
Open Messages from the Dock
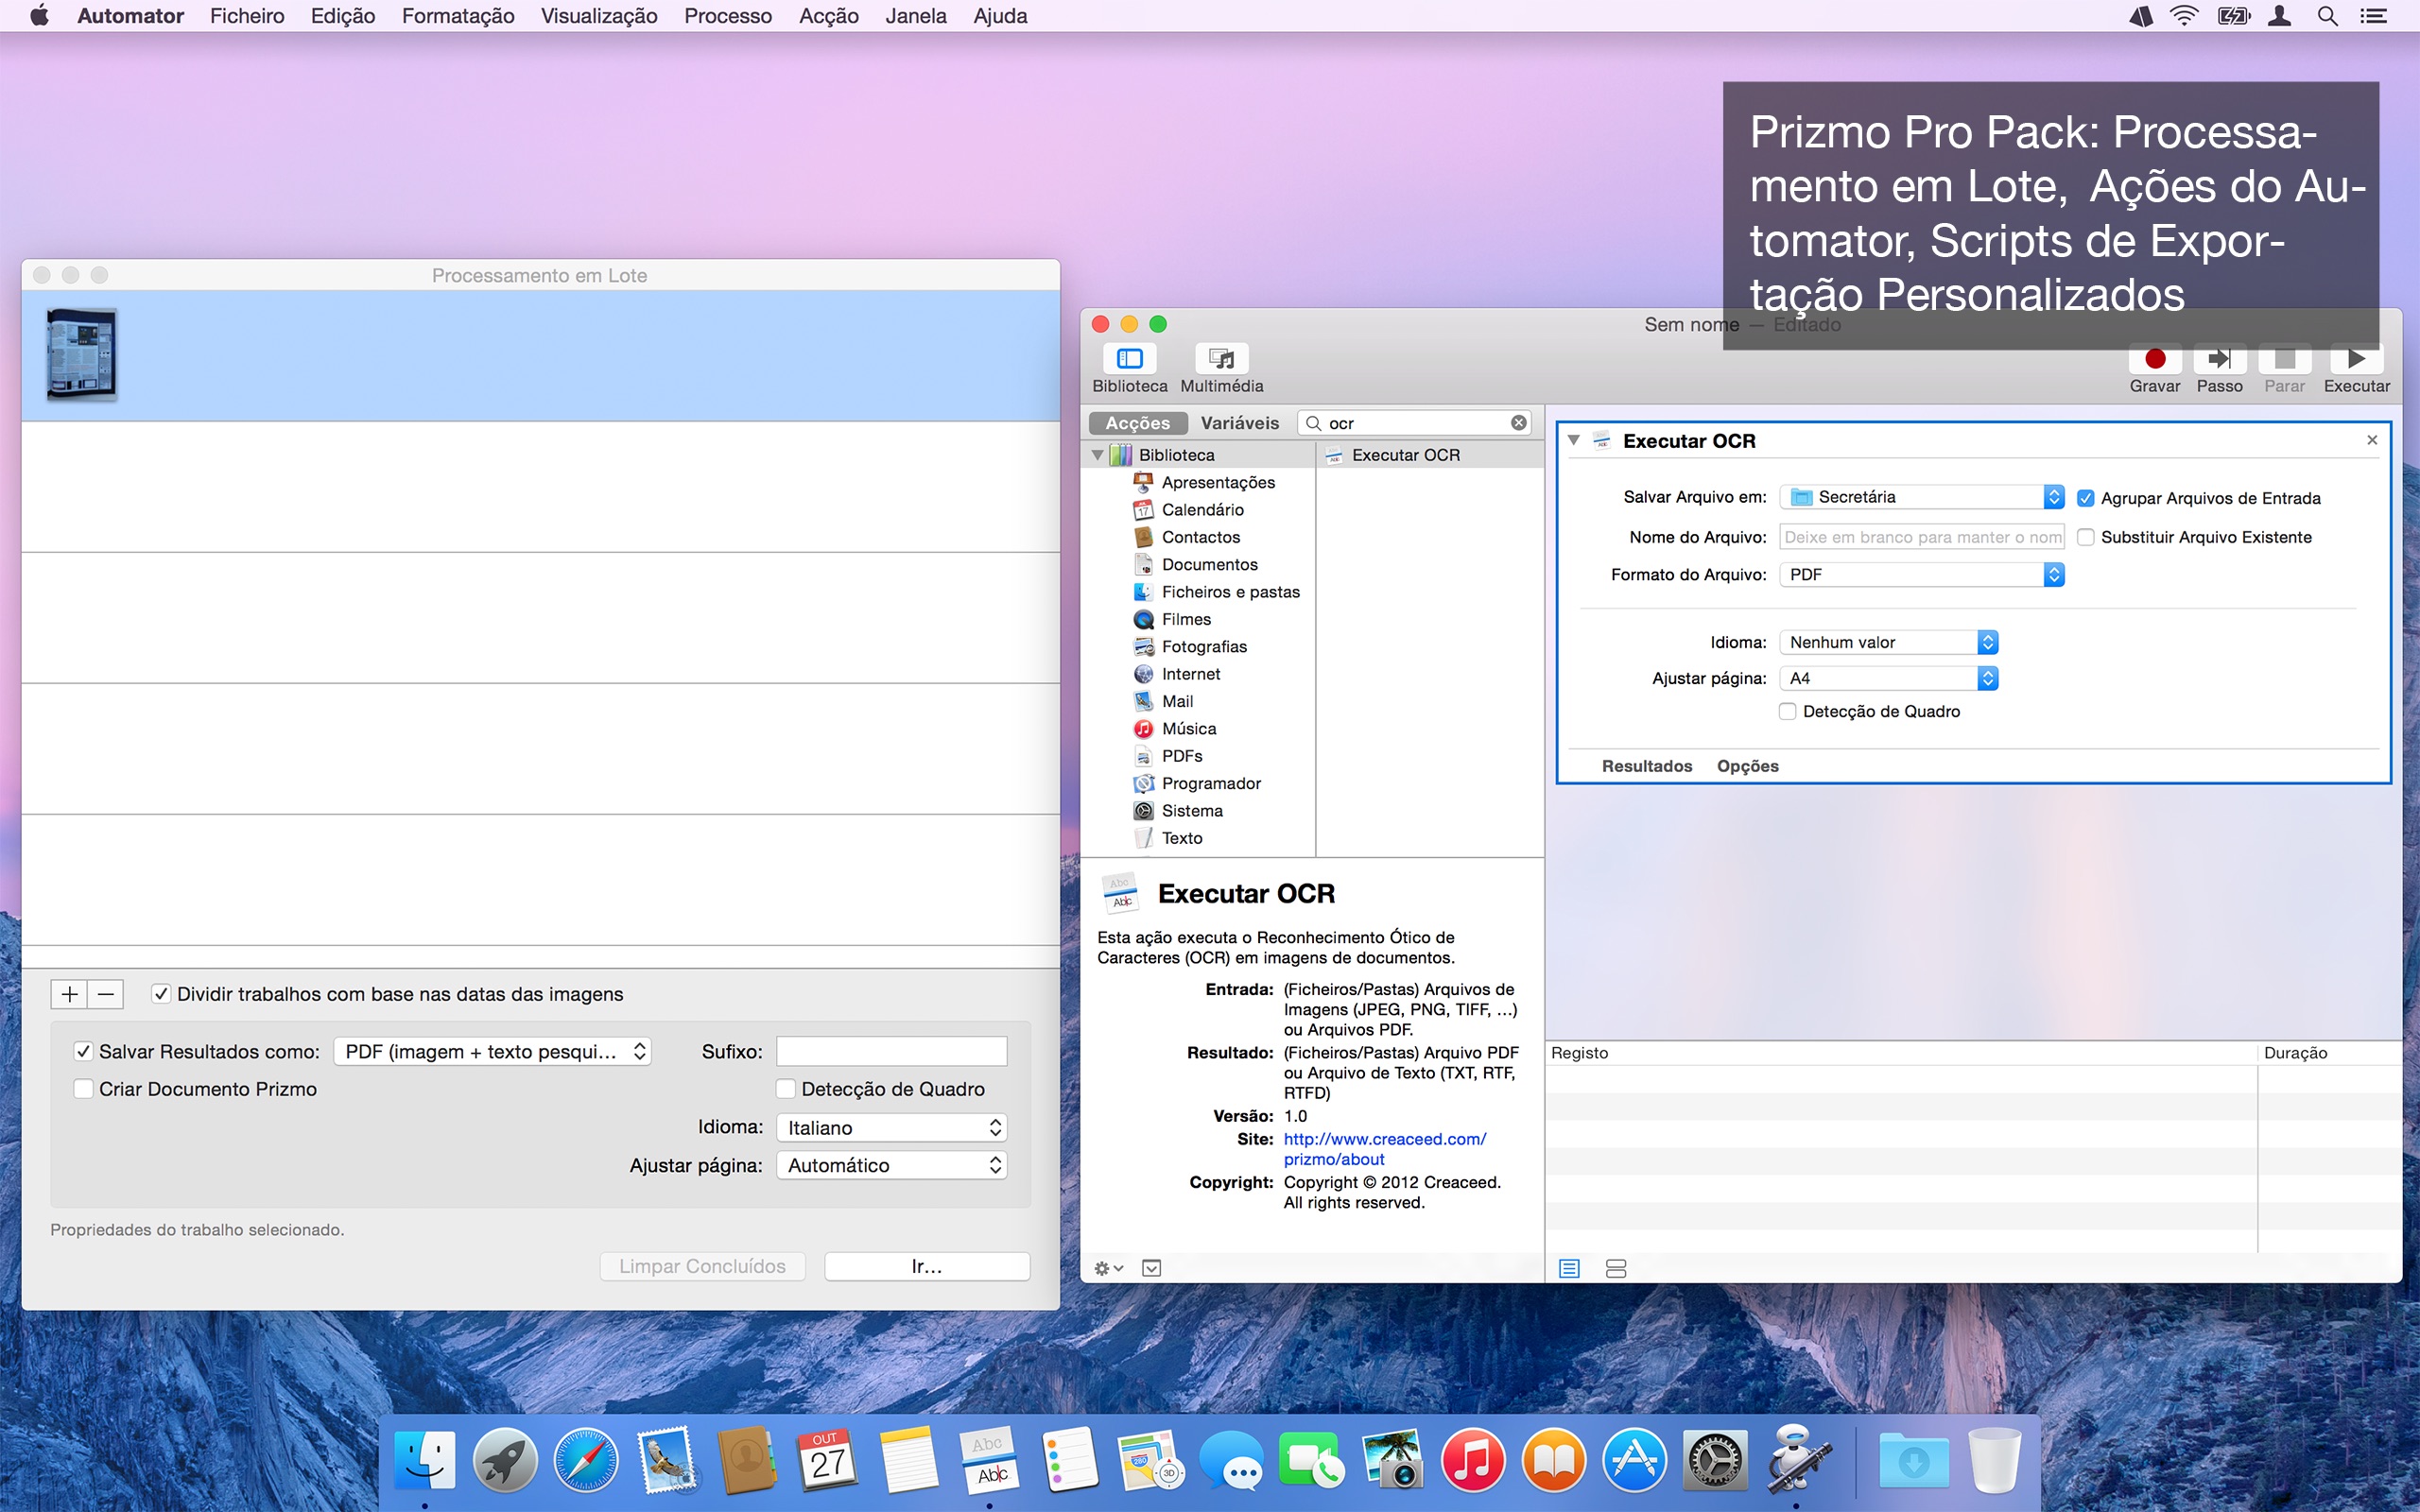tap(1231, 1461)
